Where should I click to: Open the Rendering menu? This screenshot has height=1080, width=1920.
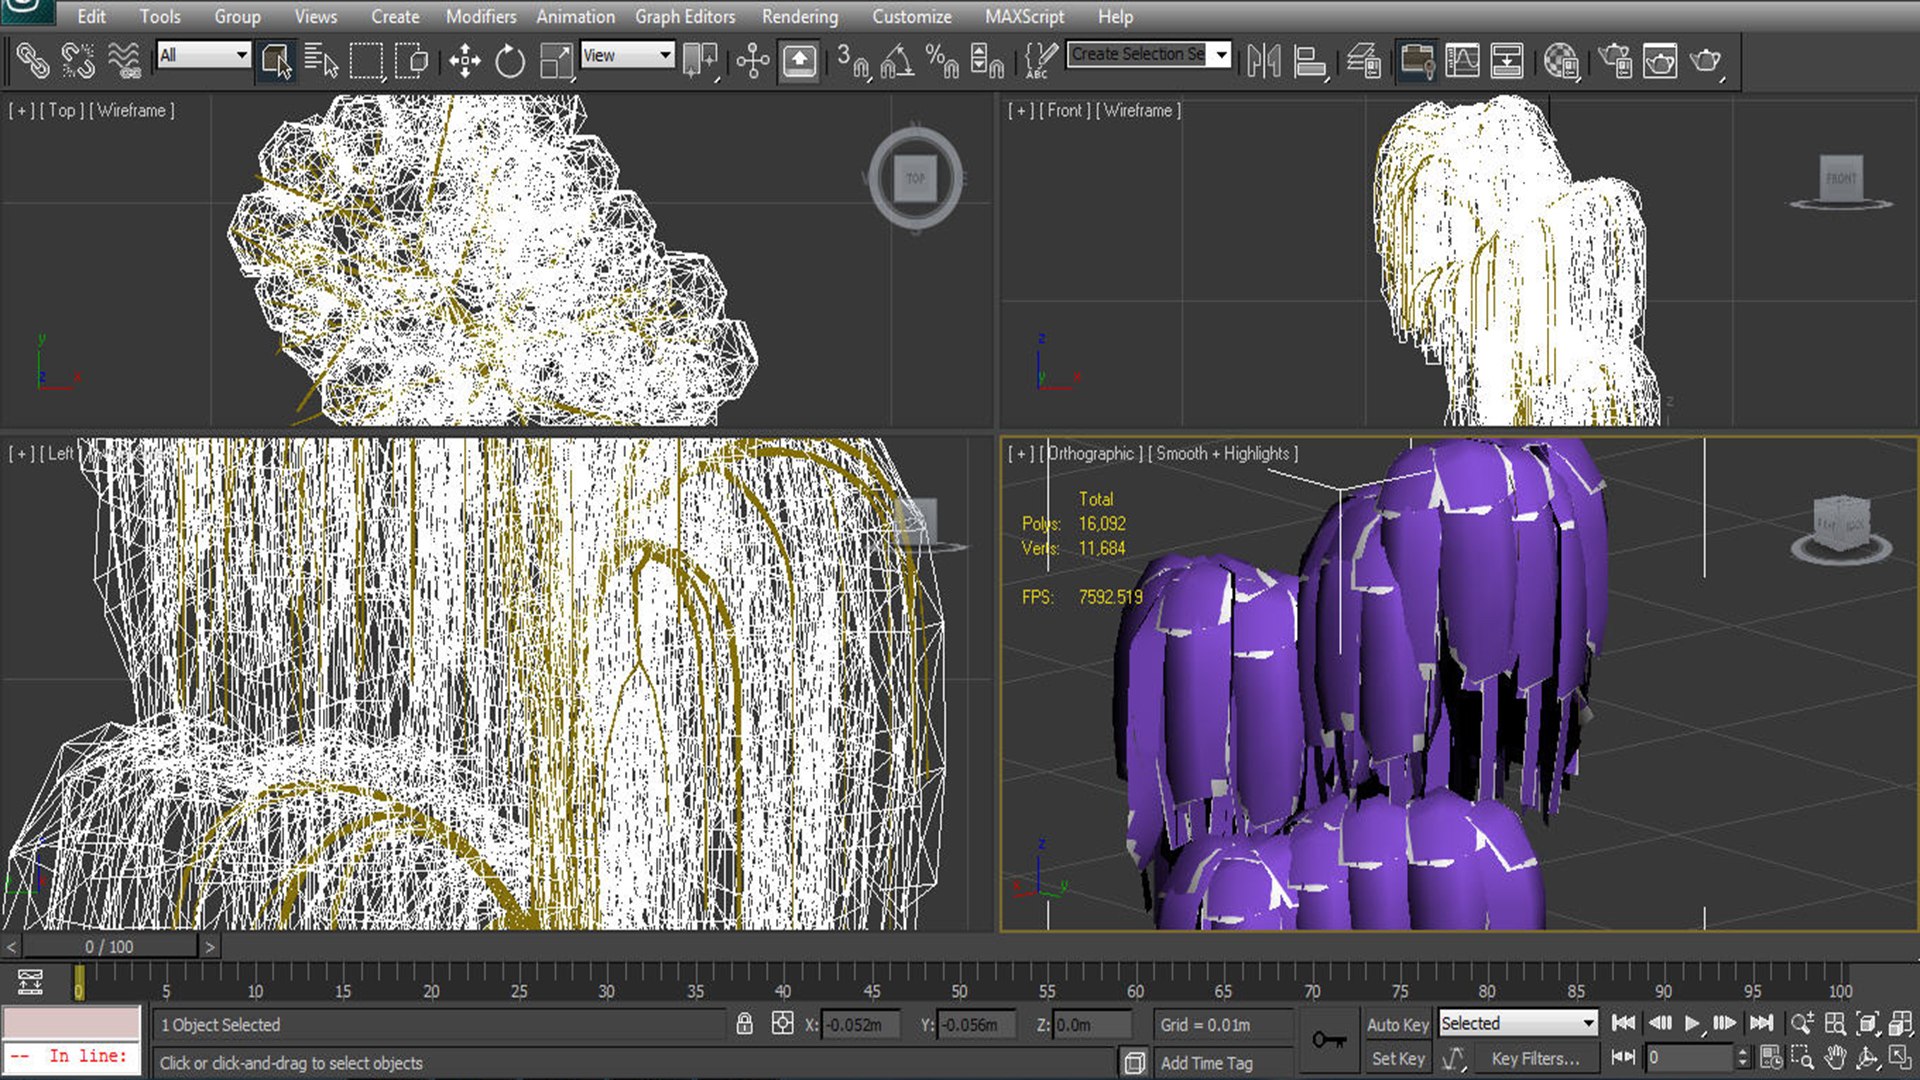point(800,16)
